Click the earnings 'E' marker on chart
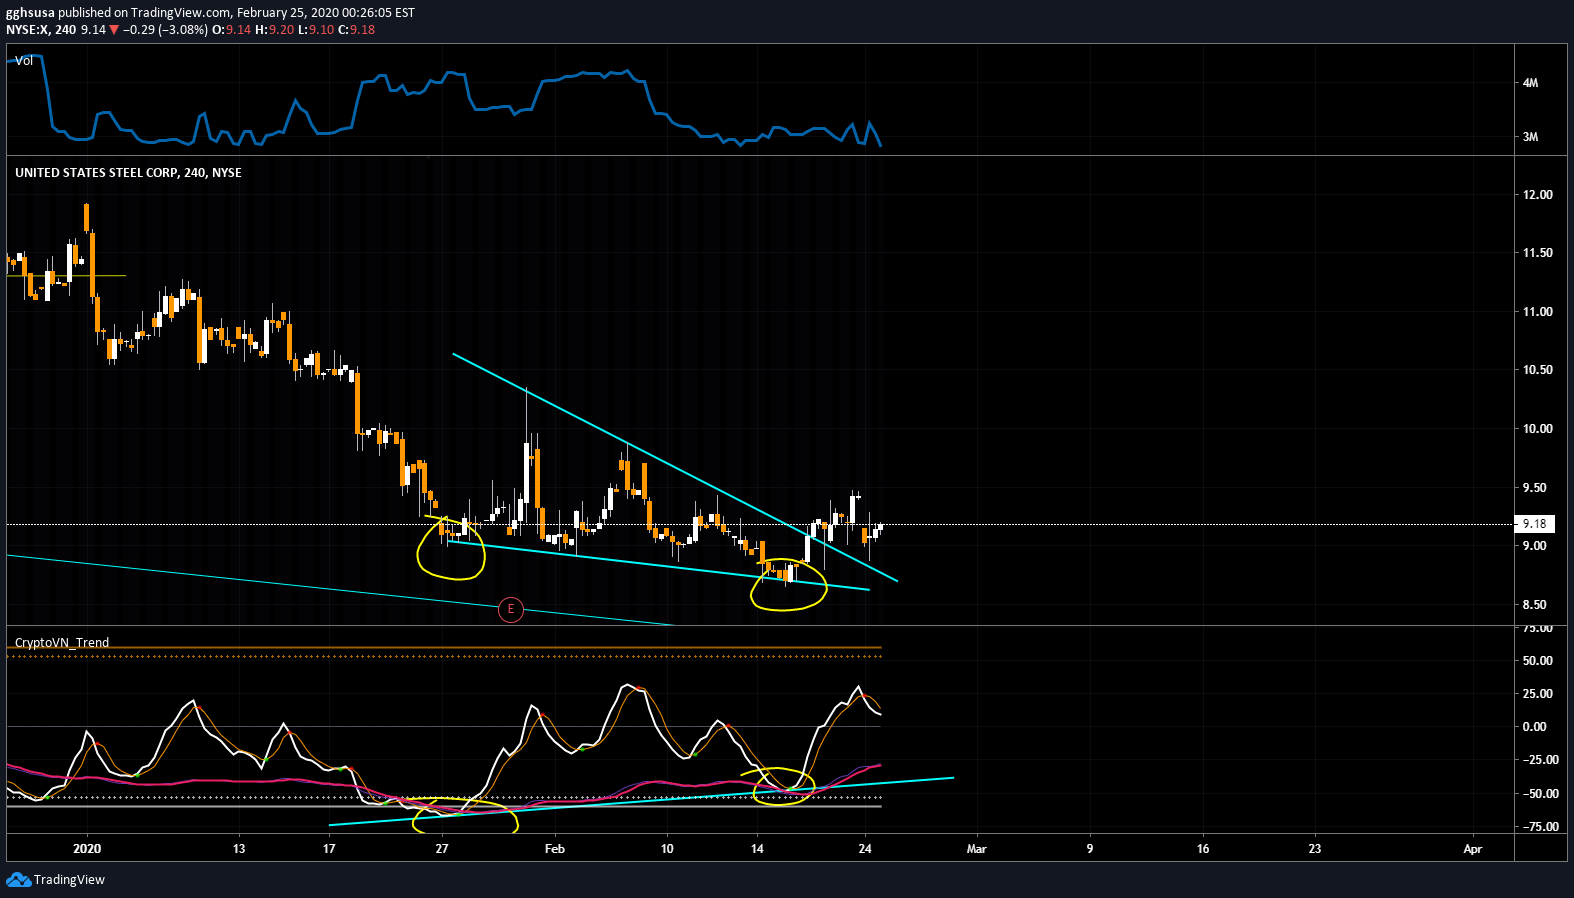 pos(511,609)
